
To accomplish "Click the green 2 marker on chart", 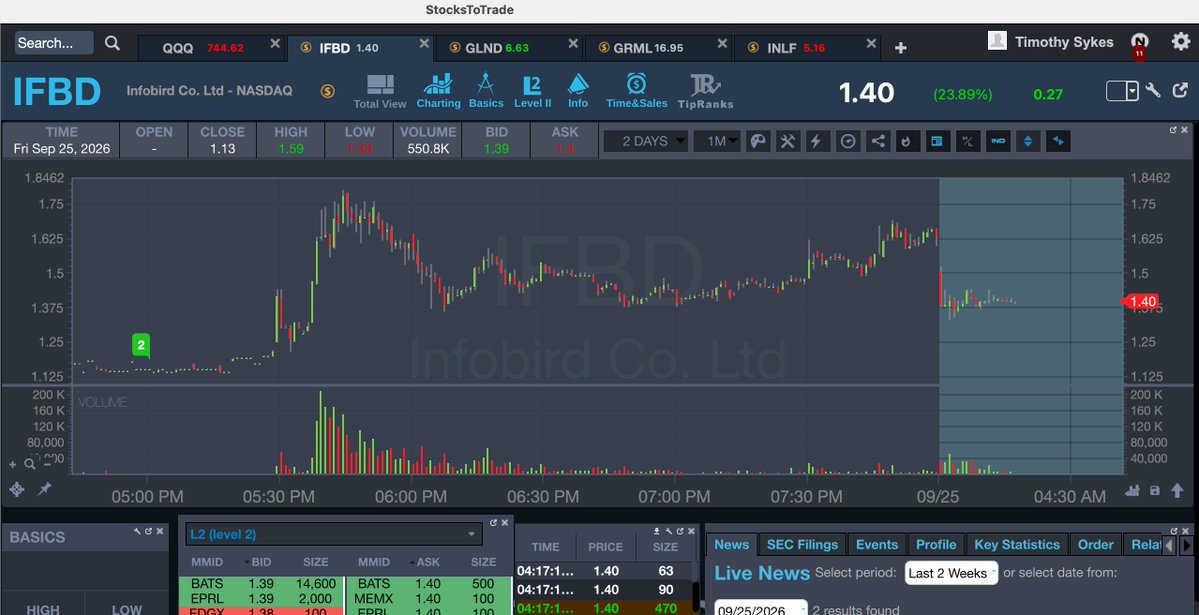I will [x=141, y=345].
